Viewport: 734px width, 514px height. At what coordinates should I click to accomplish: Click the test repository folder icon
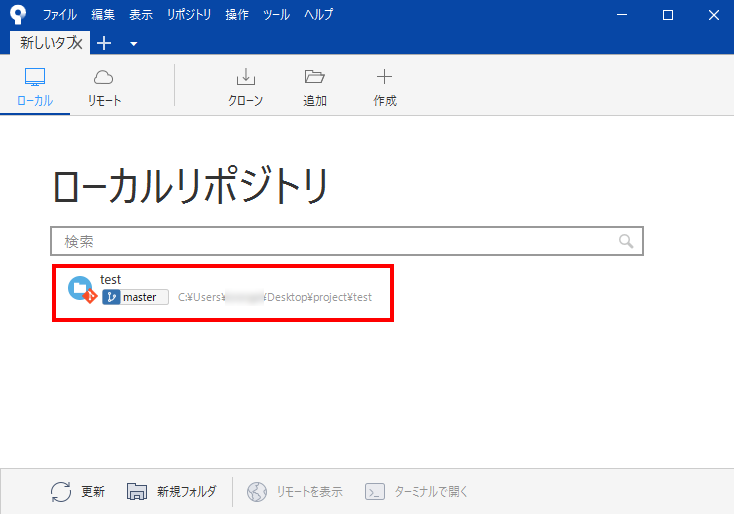pyautogui.click(x=82, y=289)
